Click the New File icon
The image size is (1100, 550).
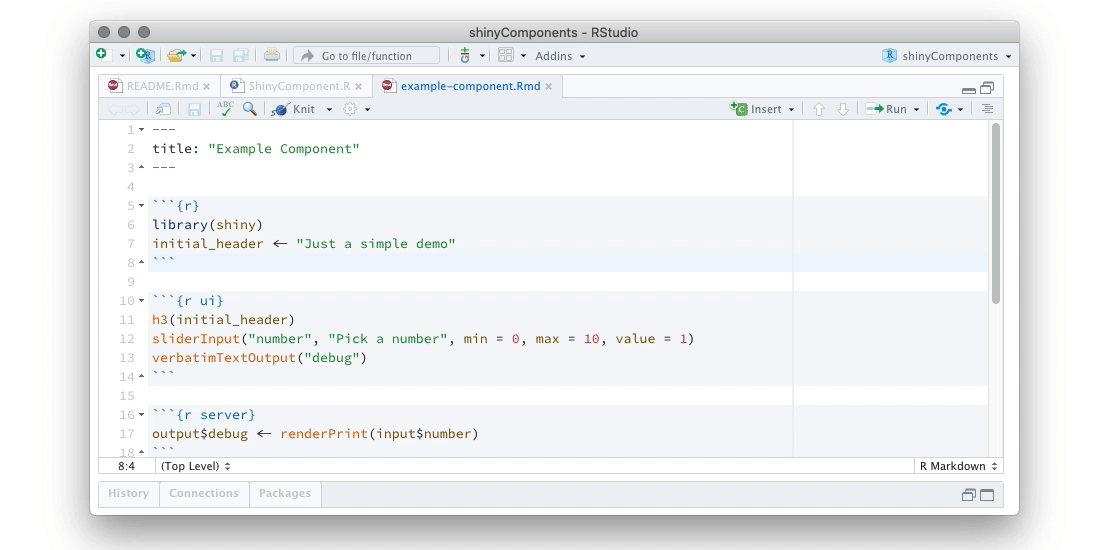pos(102,55)
